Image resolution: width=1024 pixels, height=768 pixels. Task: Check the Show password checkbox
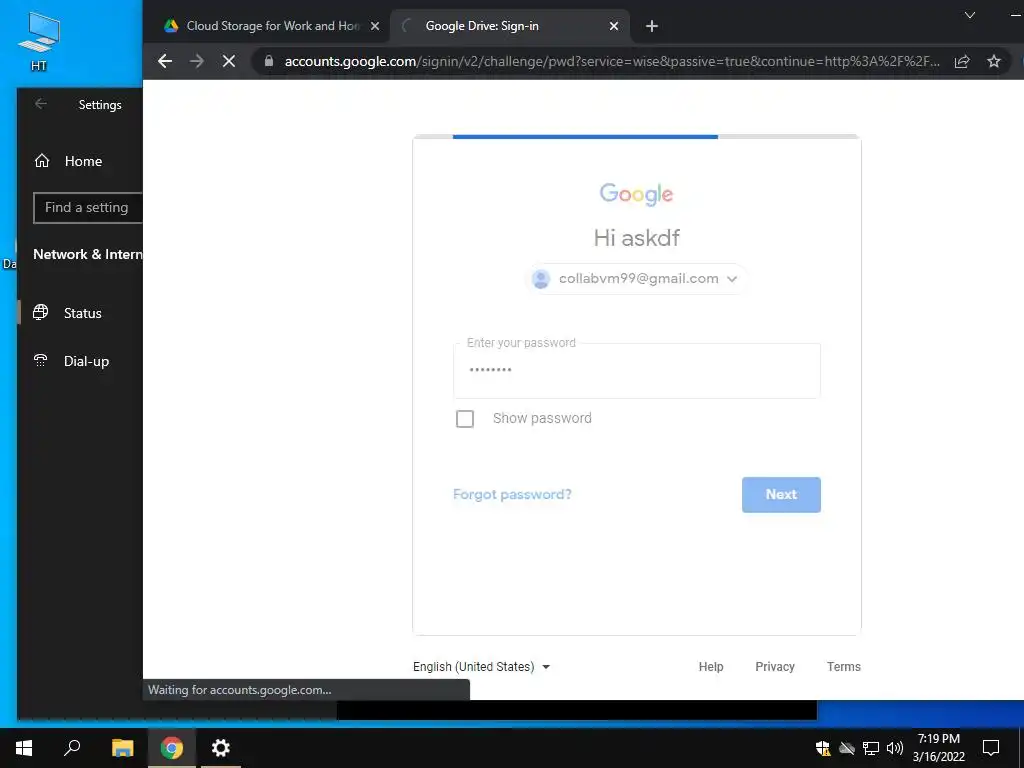click(x=465, y=419)
